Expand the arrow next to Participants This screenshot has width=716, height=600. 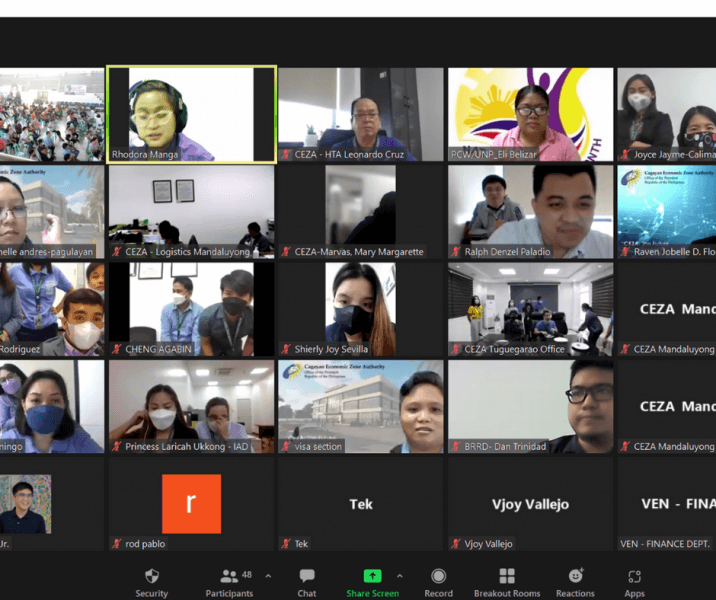click(x=268, y=576)
